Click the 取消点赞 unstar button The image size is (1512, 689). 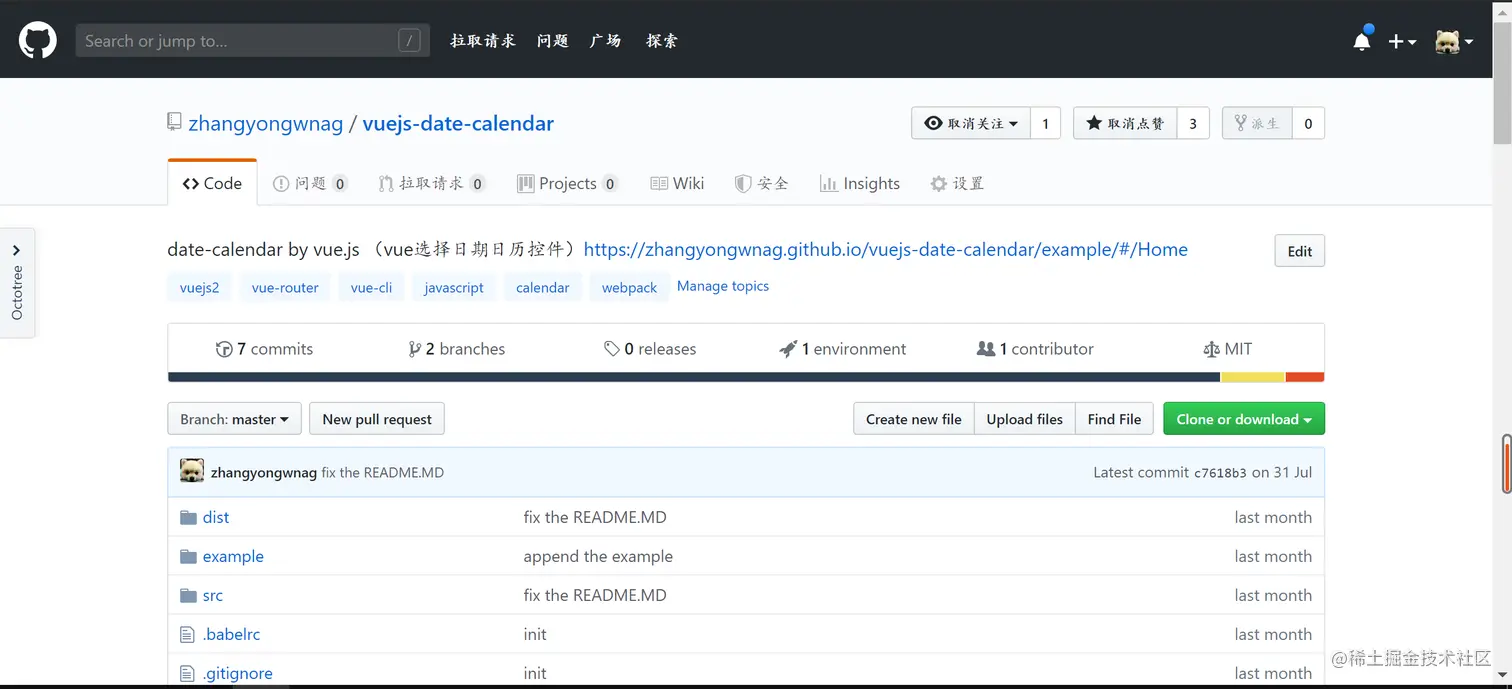(1125, 123)
